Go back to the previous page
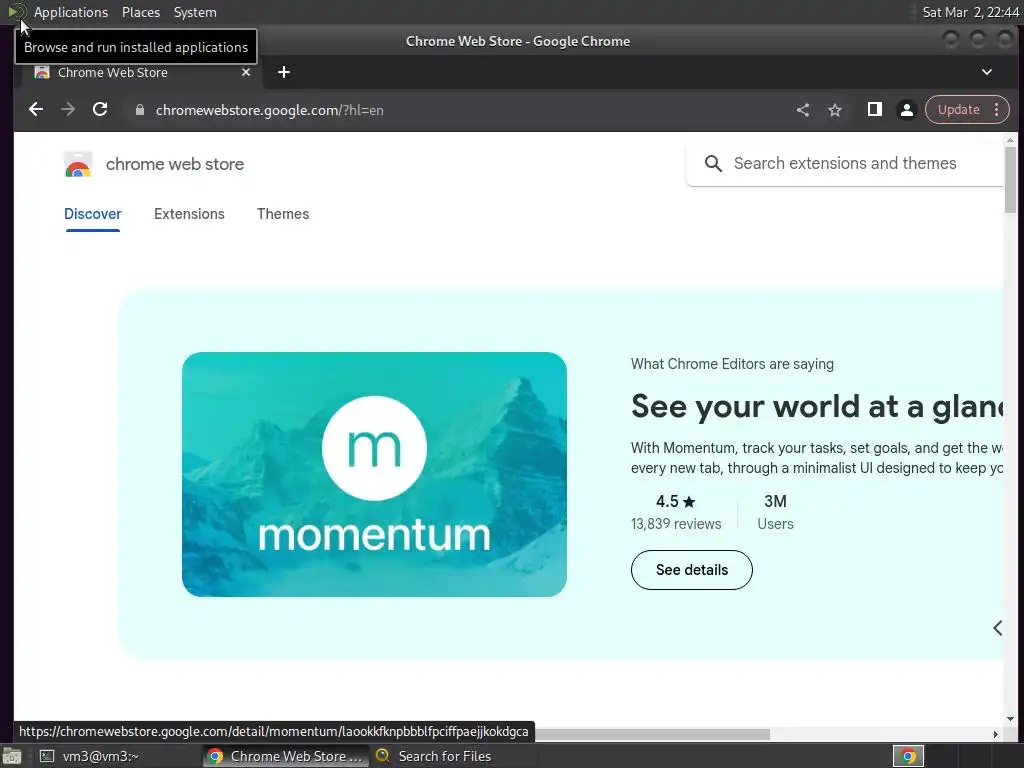 (36, 110)
